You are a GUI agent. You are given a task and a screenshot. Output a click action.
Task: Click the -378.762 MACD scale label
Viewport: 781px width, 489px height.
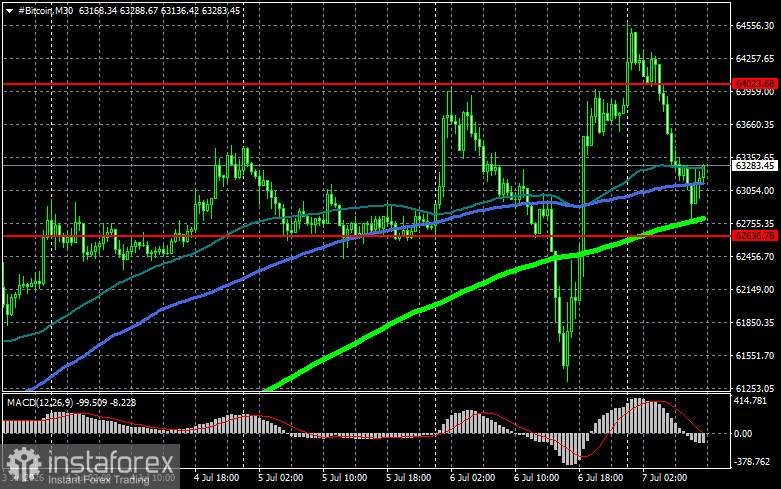[752, 462]
